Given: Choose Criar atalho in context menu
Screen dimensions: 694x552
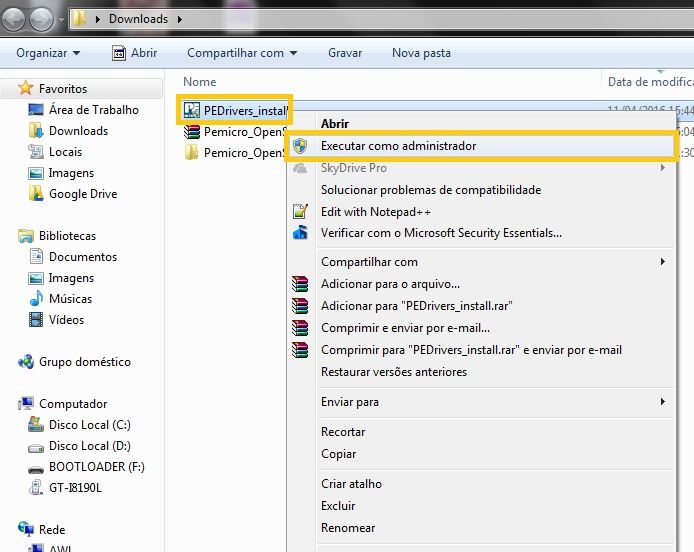Looking at the screenshot, I should 351,484.
